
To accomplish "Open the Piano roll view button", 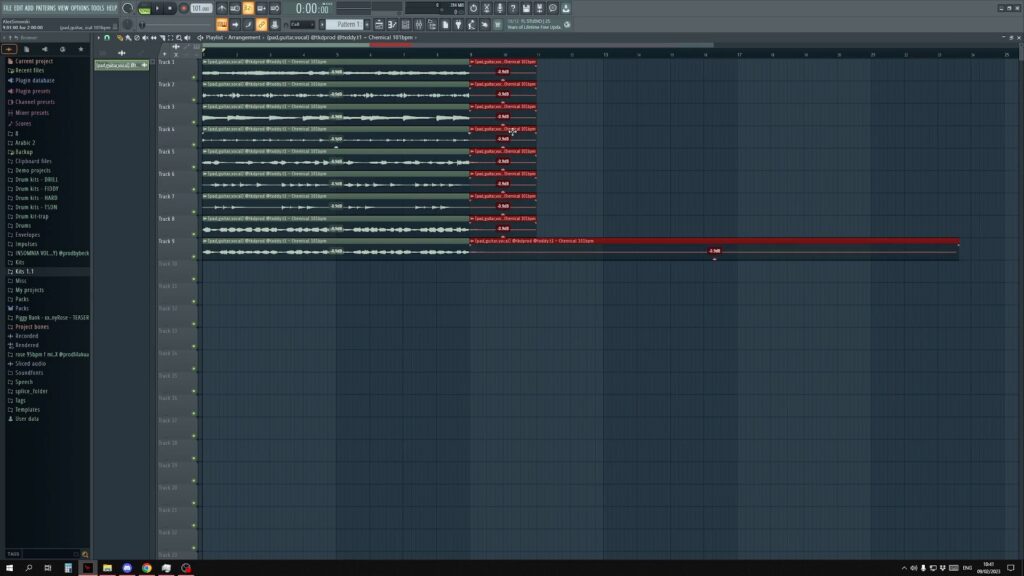I will click(392, 25).
